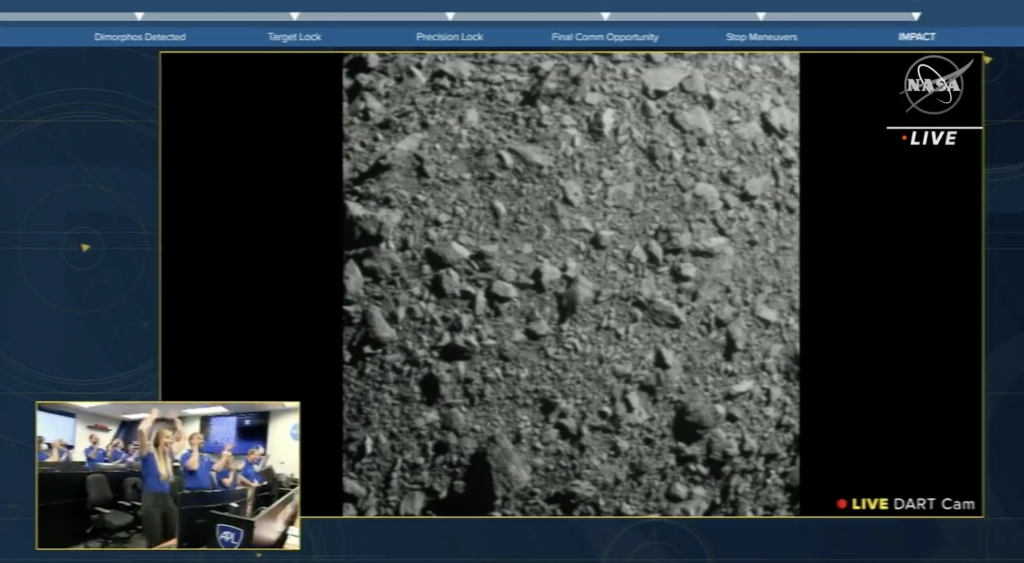Click the Target Lock timeline marker
This screenshot has height=563, width=1024.
pos(295,16)
